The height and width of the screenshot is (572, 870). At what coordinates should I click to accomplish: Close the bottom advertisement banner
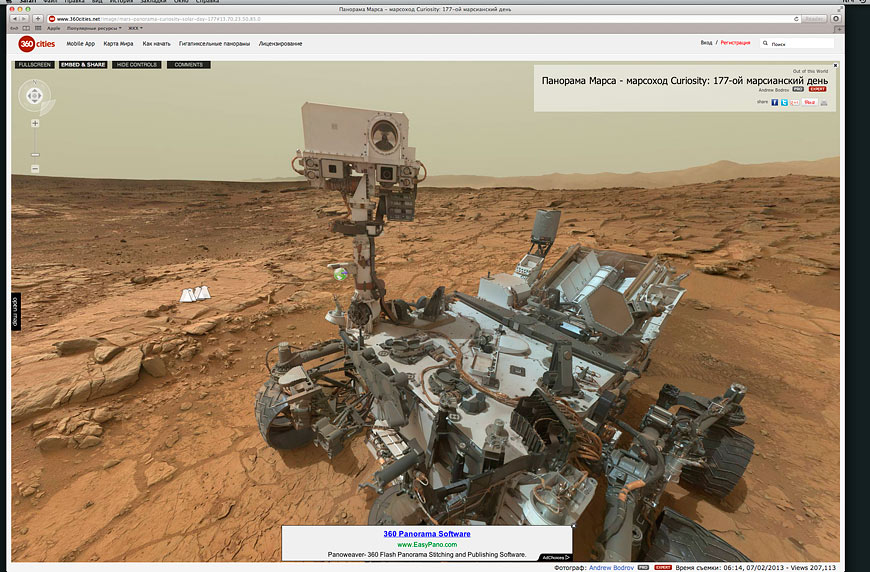click(574, 525)
